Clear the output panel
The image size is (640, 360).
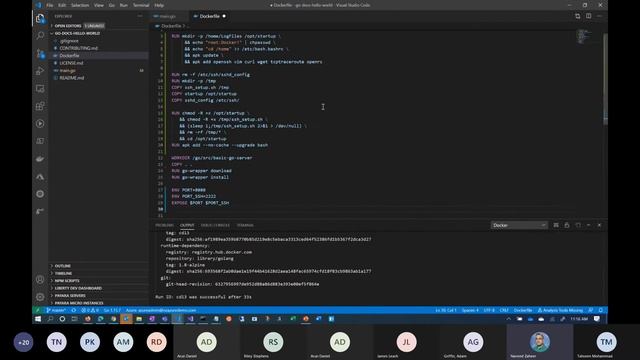pos(556,225)
